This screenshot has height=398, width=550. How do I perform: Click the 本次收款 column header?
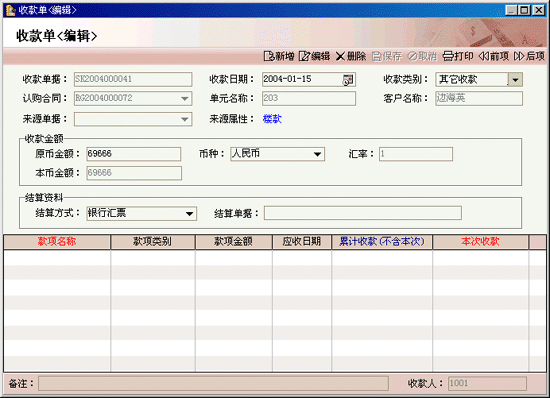tap(481, 242)
